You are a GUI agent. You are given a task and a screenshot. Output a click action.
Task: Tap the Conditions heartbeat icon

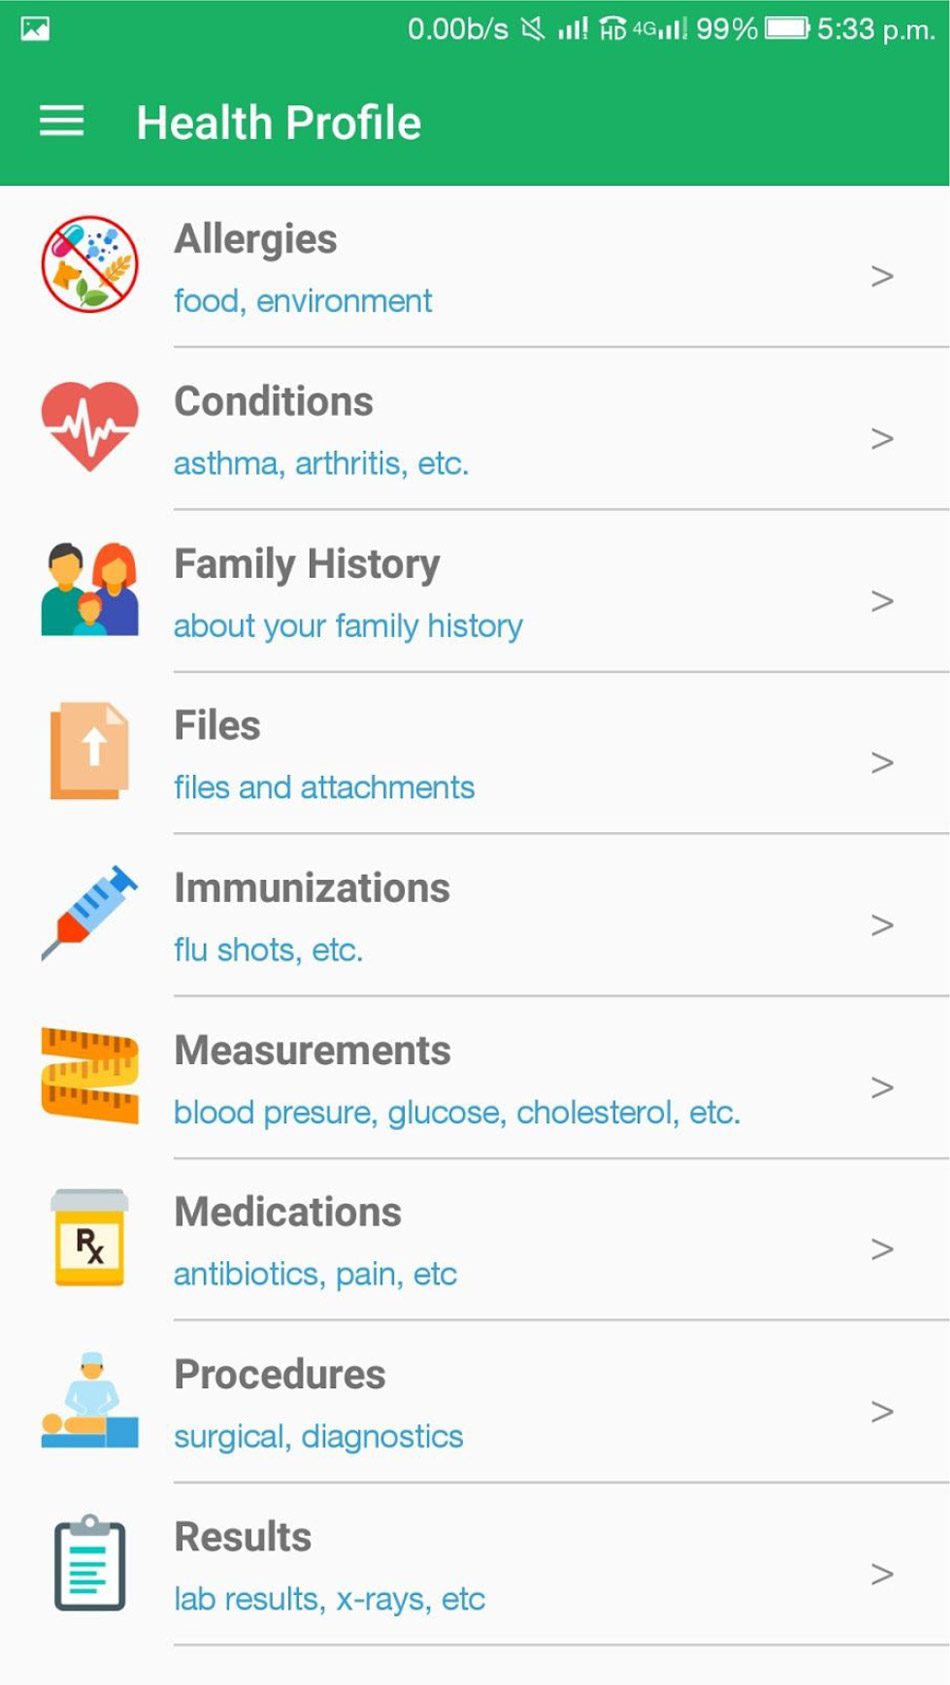coord(90,426)
